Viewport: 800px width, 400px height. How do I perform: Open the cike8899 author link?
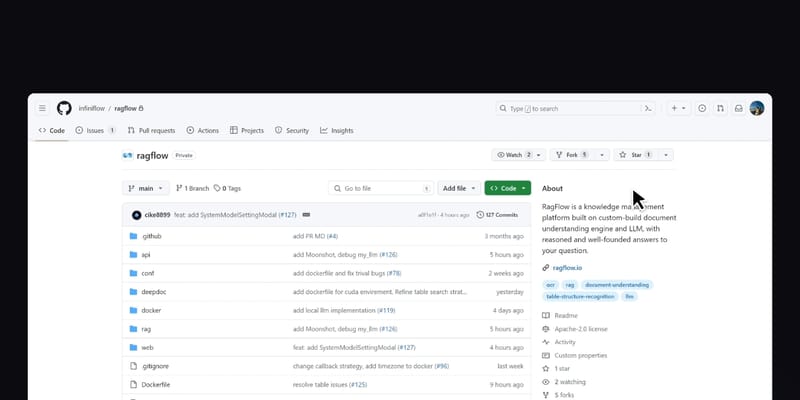pyautogui.click(x=157, y=215)
